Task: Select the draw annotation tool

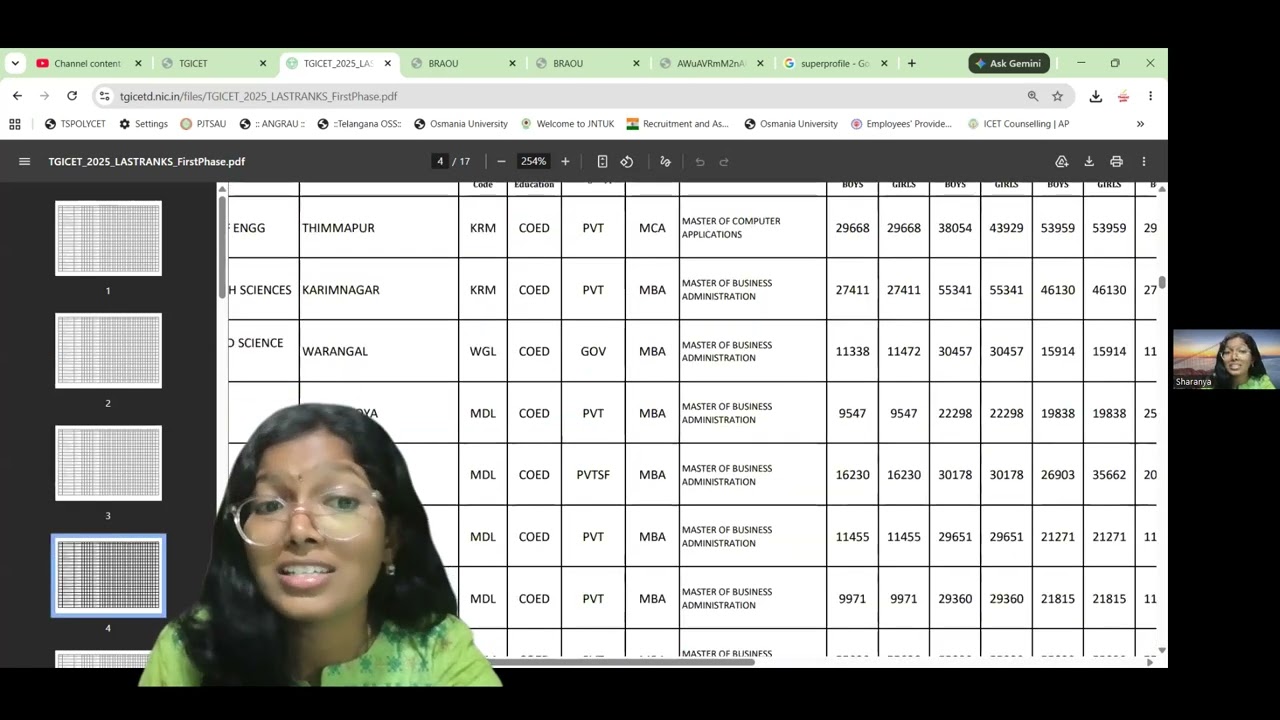Action: click(x=665, y=162)
